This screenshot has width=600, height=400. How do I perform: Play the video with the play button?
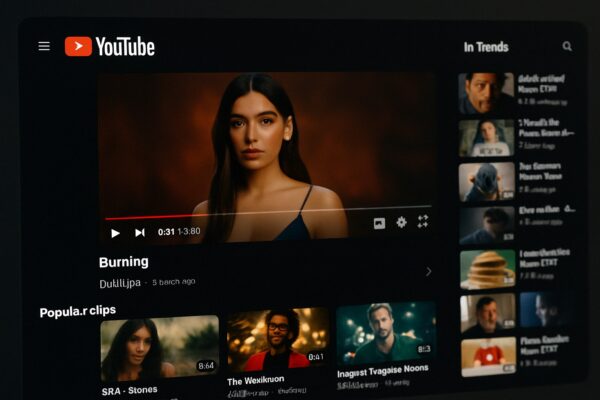[115, 233]
